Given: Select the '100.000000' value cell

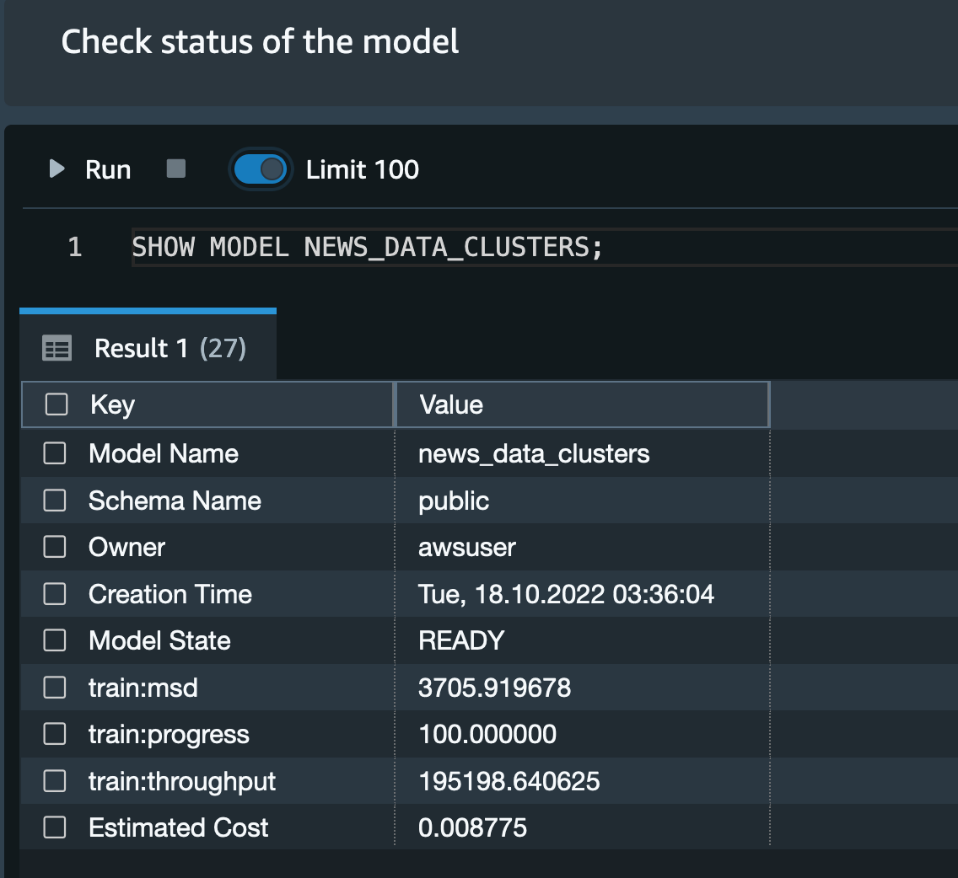Looking at the screenshot, I should (582, 734).
